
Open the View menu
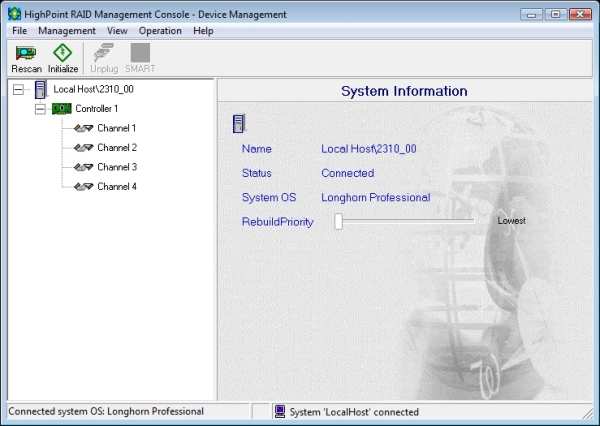117,31
